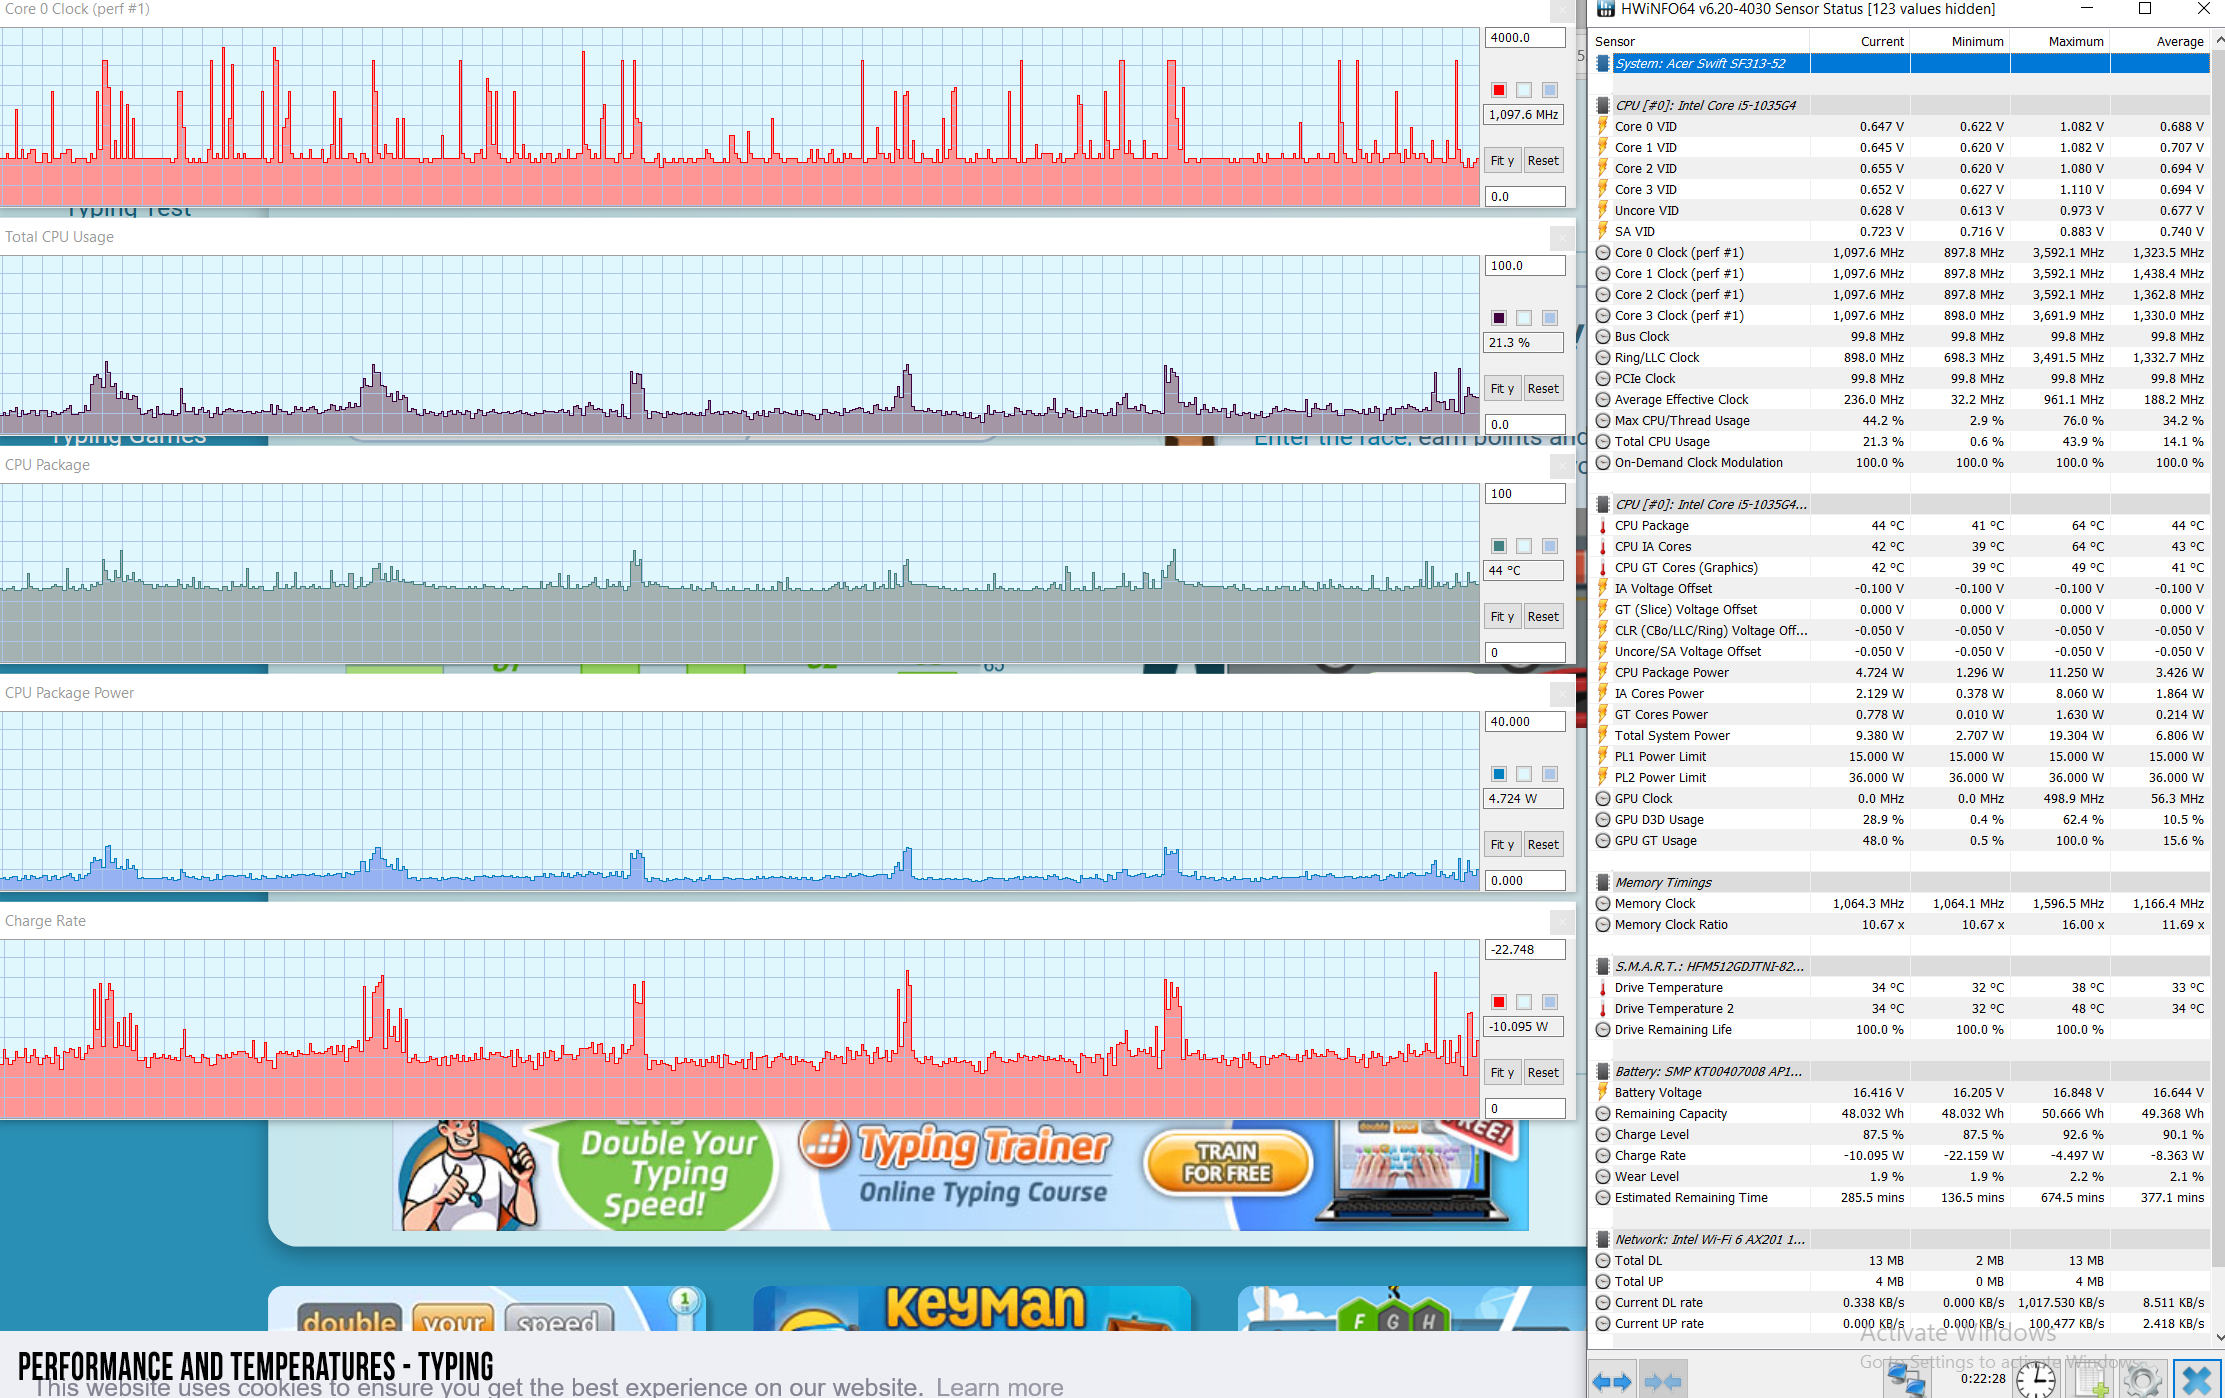This screenshot has width=2225, height=1398.
Task: Close the Total CPU Usage graph panel
Action: point(1562,238)
